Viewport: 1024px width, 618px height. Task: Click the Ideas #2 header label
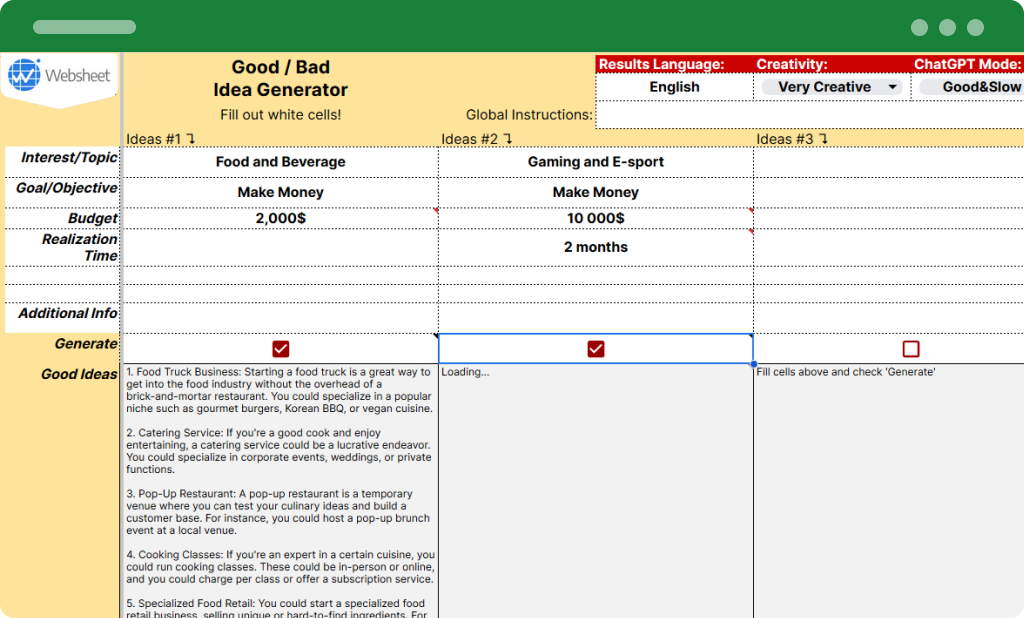(476, 139)
